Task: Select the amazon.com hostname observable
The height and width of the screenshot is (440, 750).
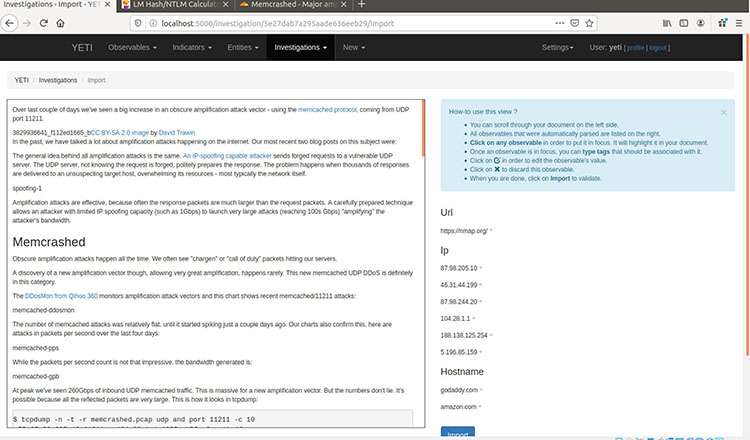Action: [x=458, y=407]
